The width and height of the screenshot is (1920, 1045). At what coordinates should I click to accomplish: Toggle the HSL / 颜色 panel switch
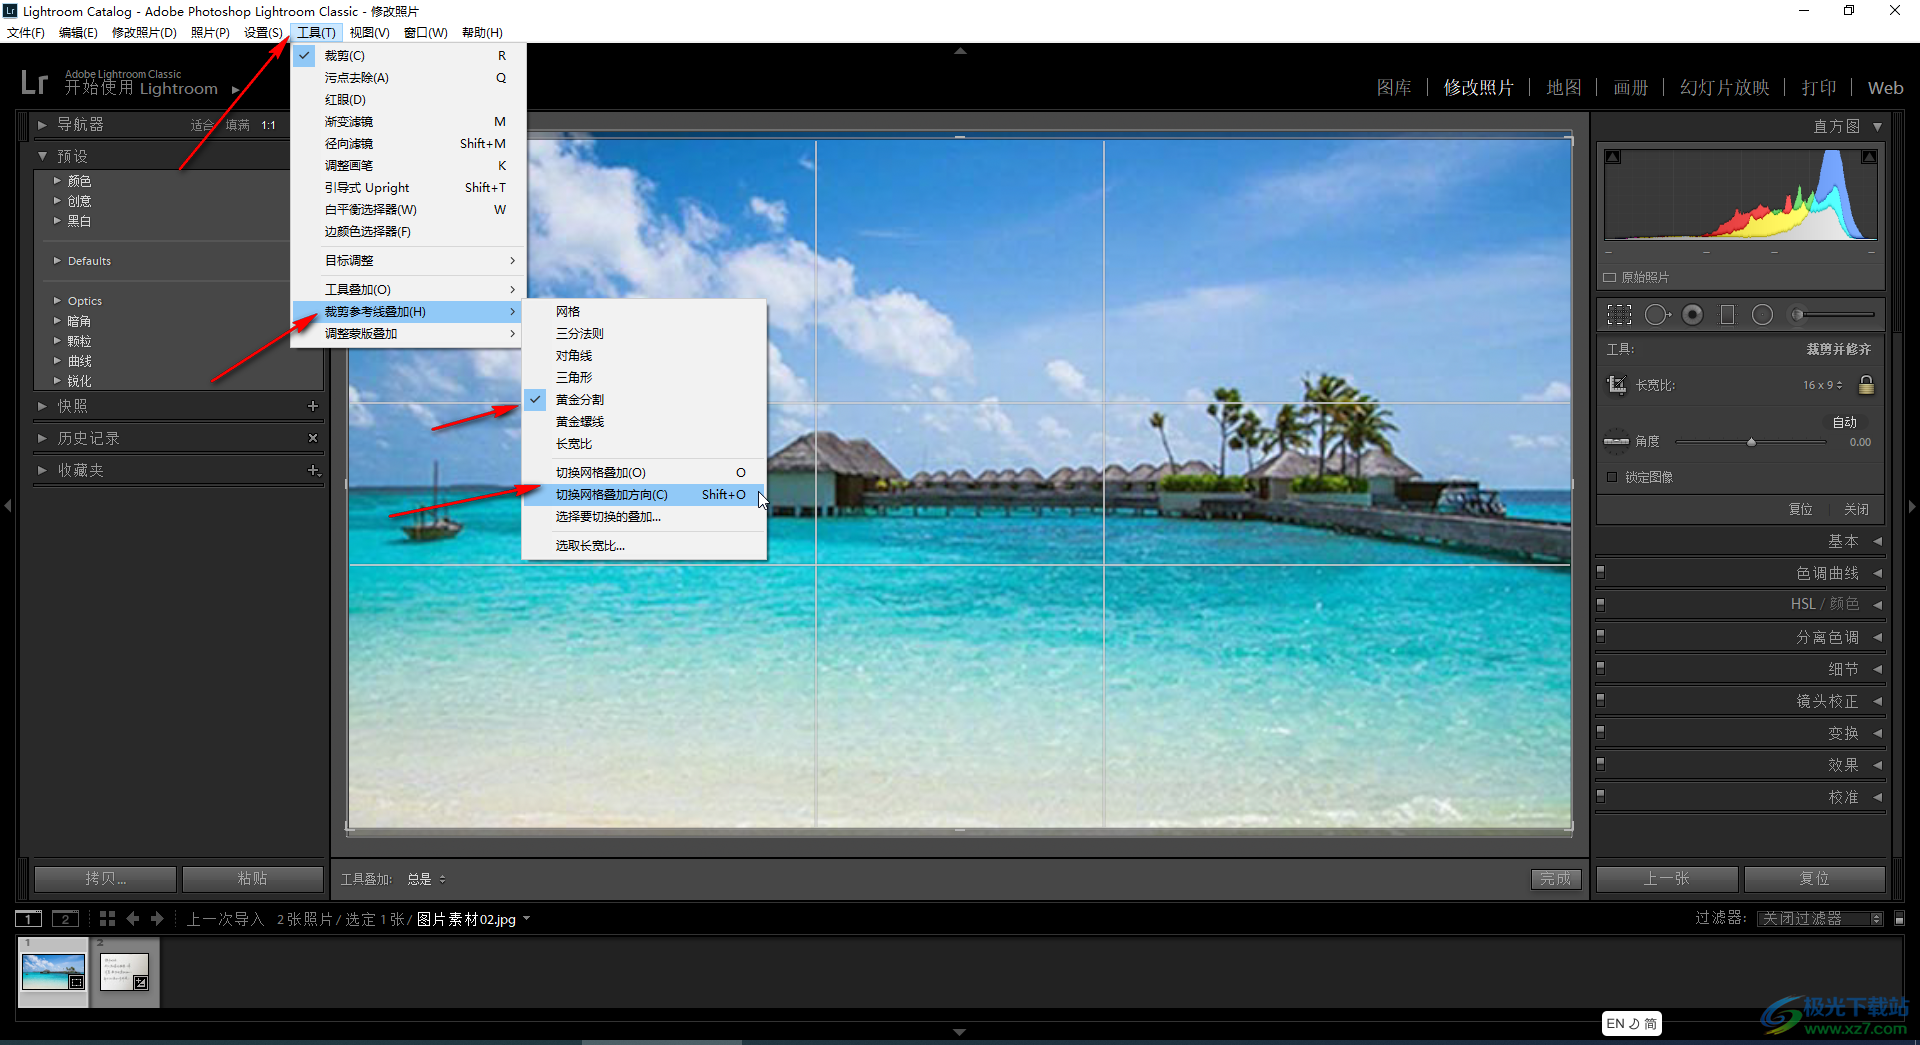click(x=1601, y=605)
